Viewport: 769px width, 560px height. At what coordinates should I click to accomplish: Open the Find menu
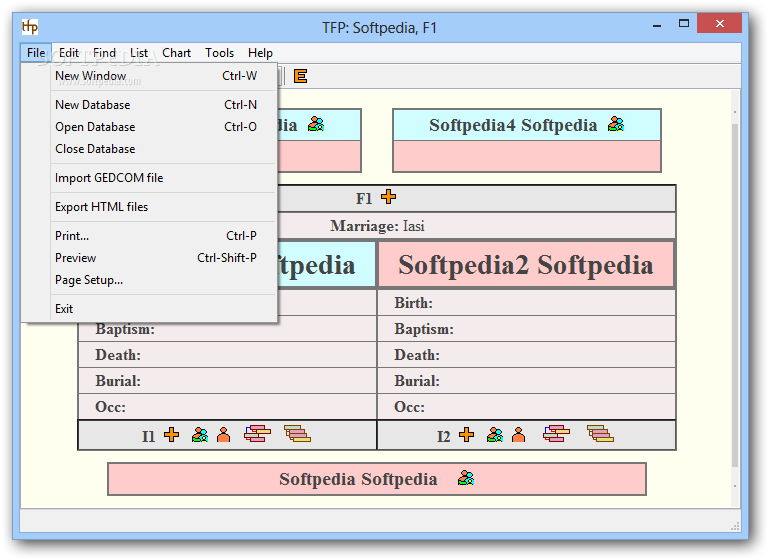click(x=104, y=52)
